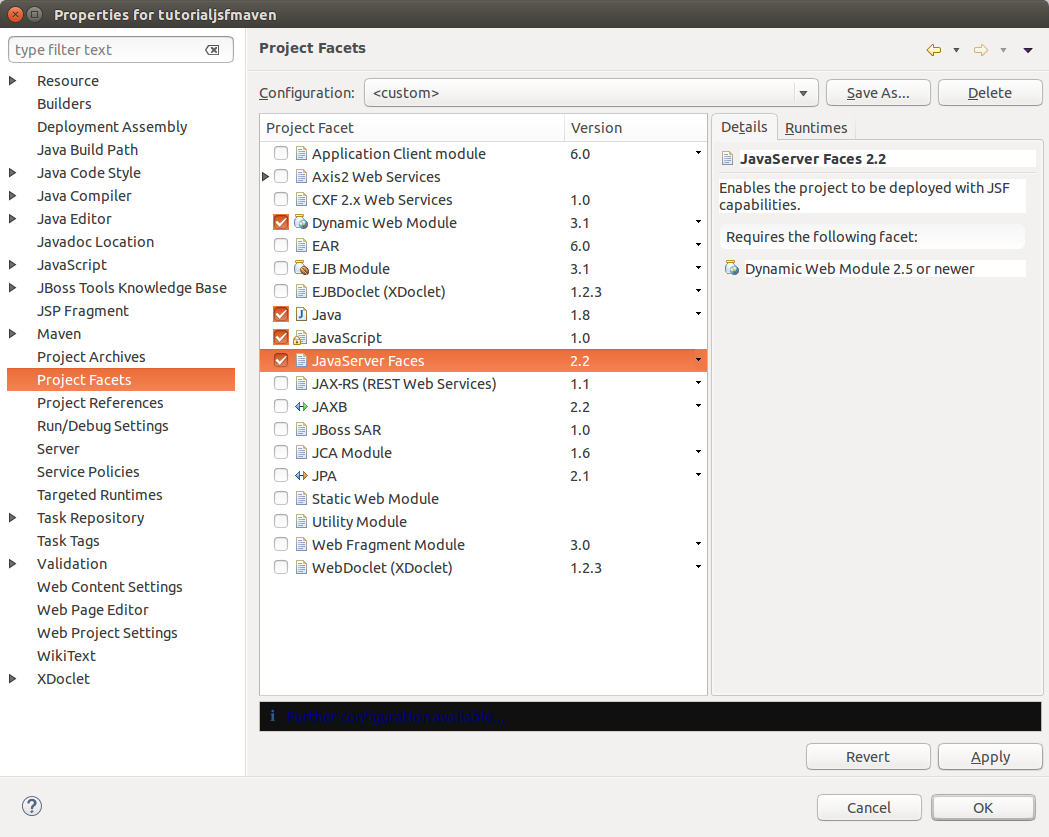This screenshot has width=1049, height=837.
Task: Open the JavaServer Faces version dropdown
Action: pyautogui.click(x=697, y=360)
